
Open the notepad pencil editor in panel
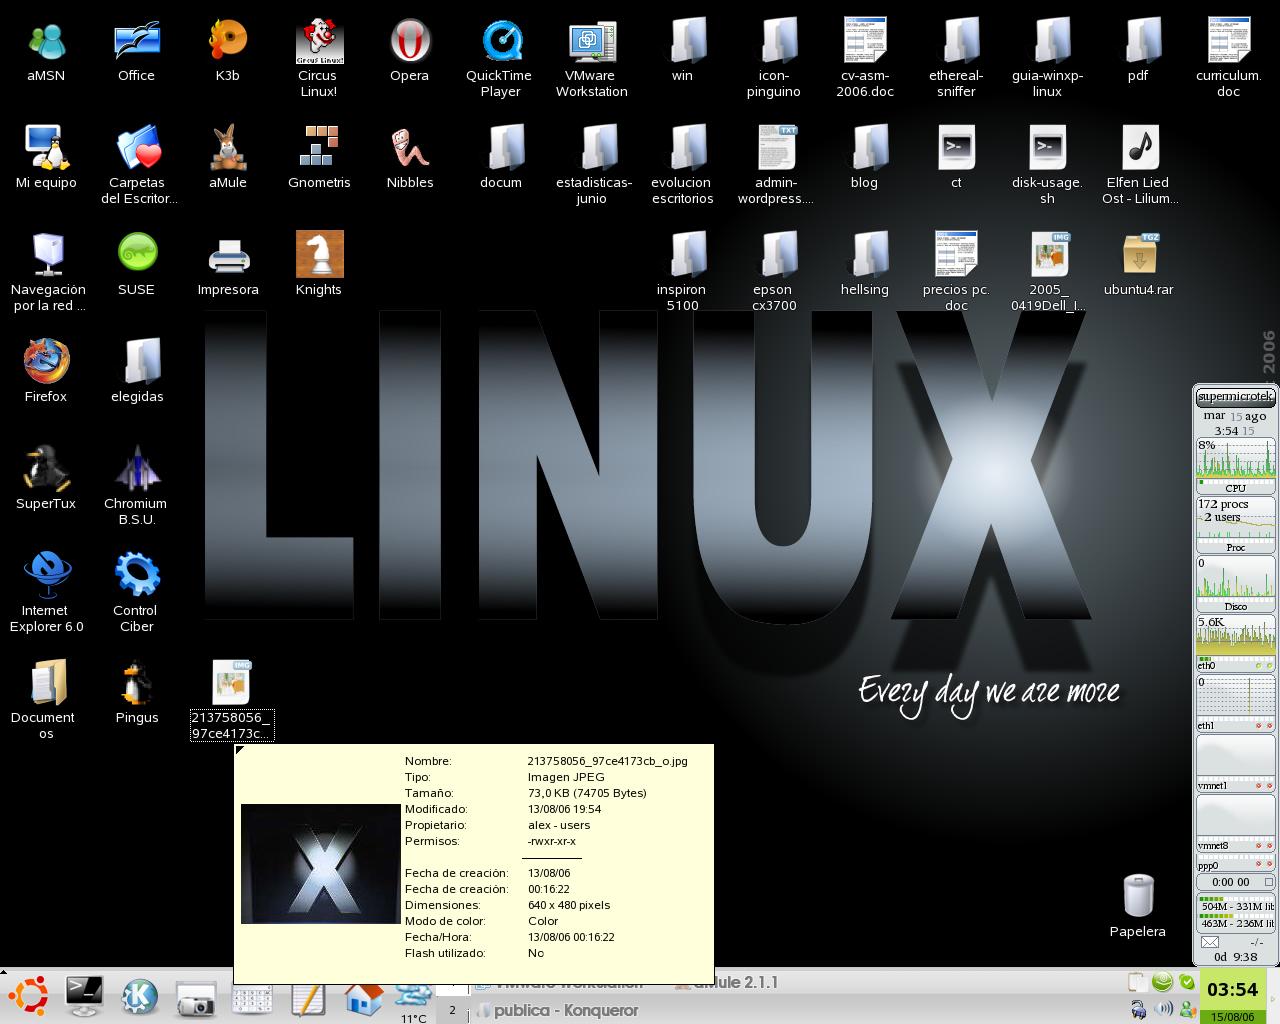click(307, 1000)
